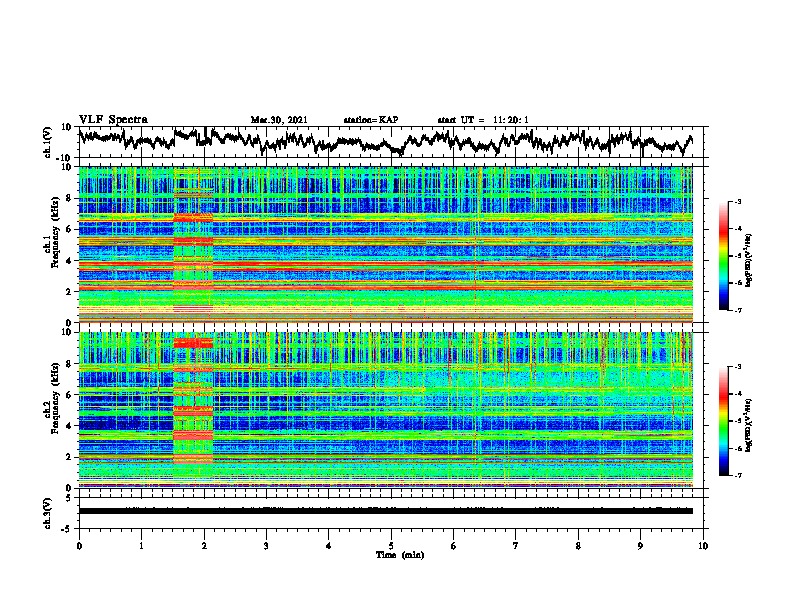Click the "5" tick on ch.3(V) axis
Screen dimensions: 792x612
tap(70, 498)
